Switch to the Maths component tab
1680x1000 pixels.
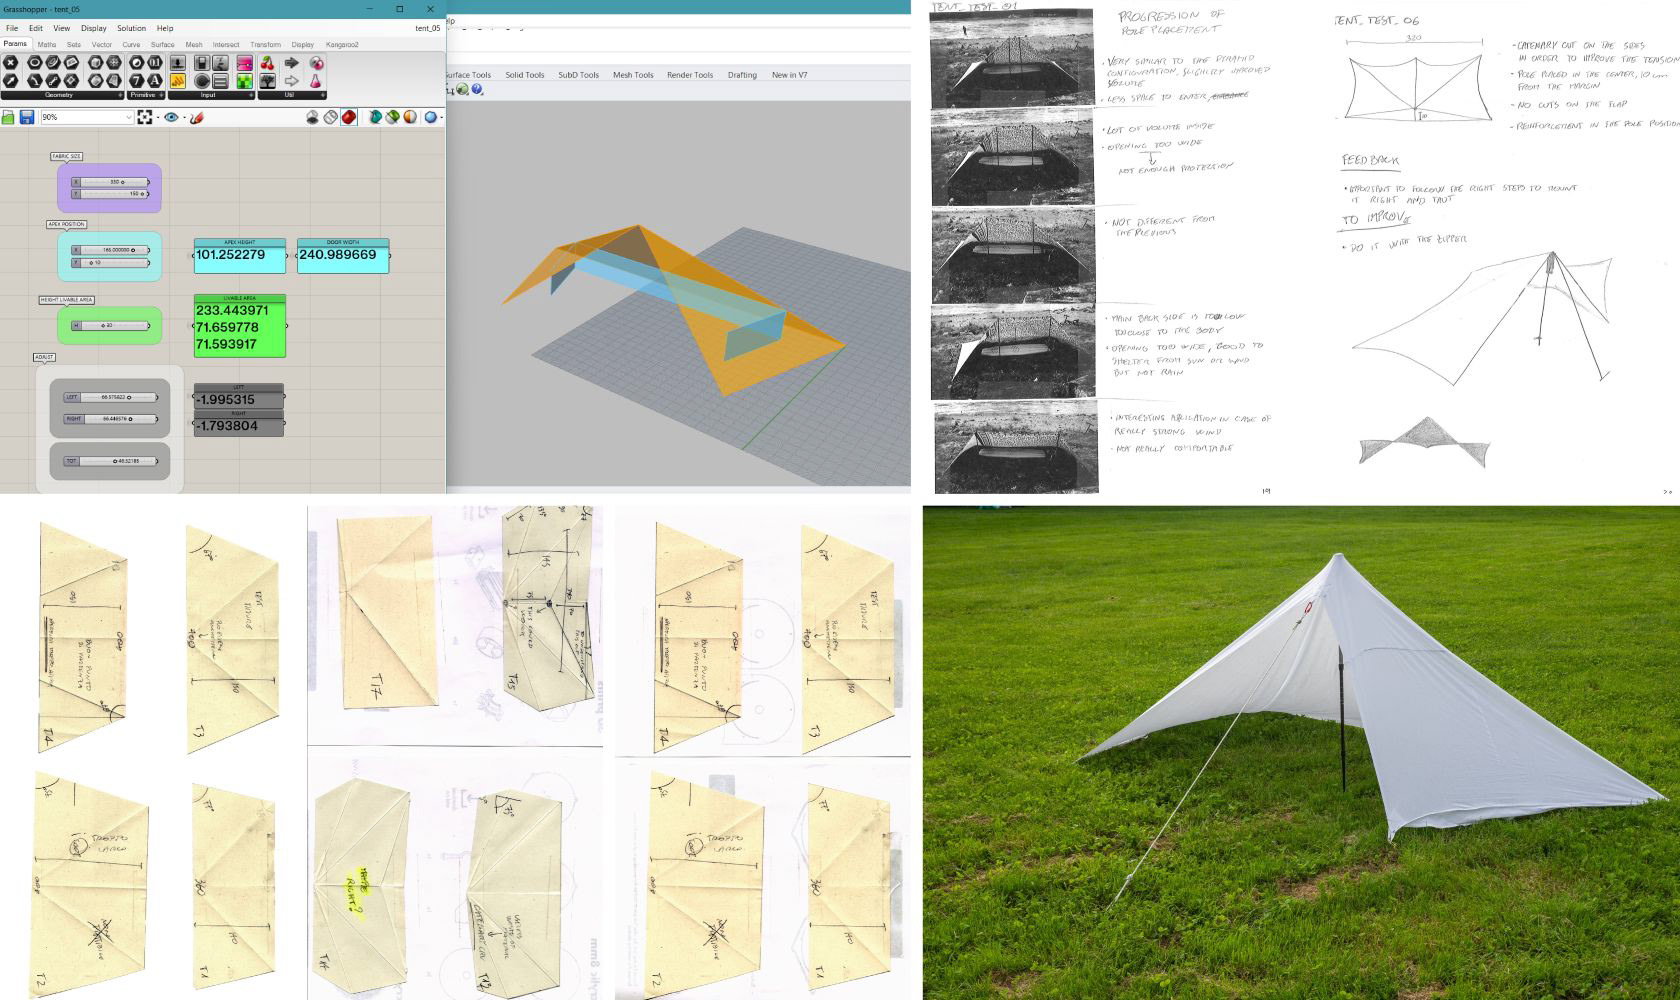(x=47, y=44)
